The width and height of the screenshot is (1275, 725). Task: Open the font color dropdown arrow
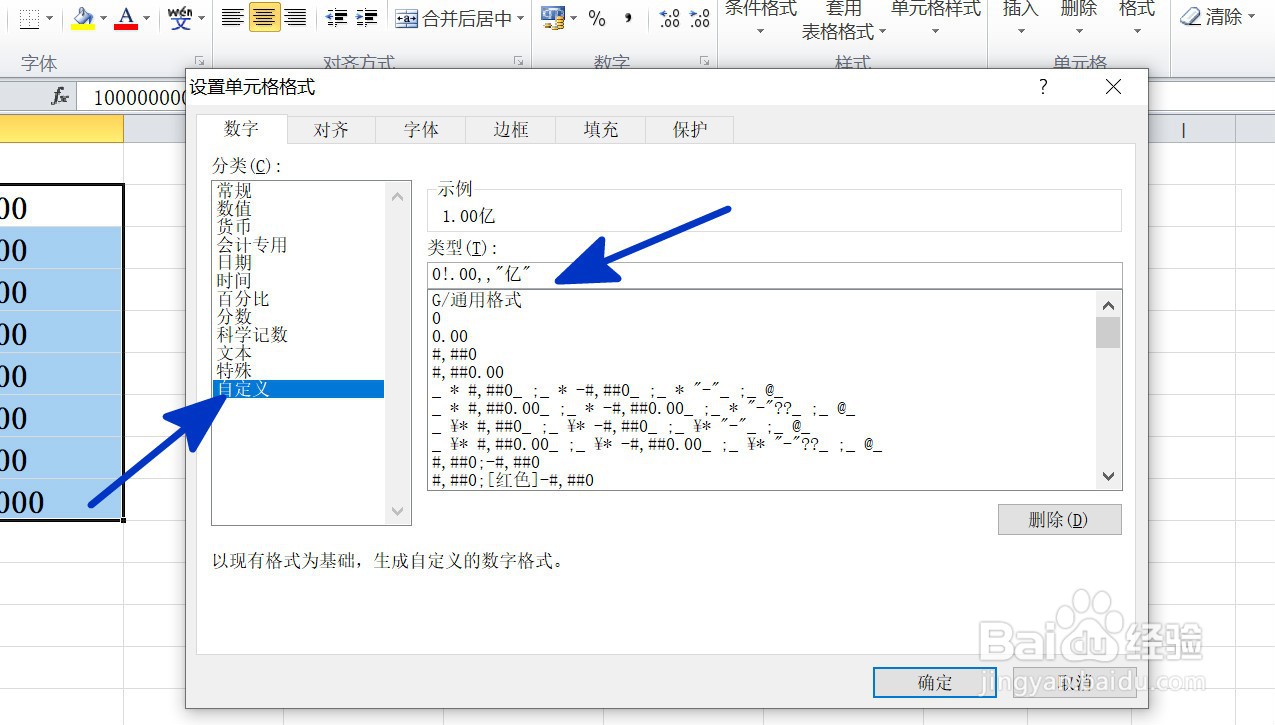pyautogui.click(x=147, y=17)
